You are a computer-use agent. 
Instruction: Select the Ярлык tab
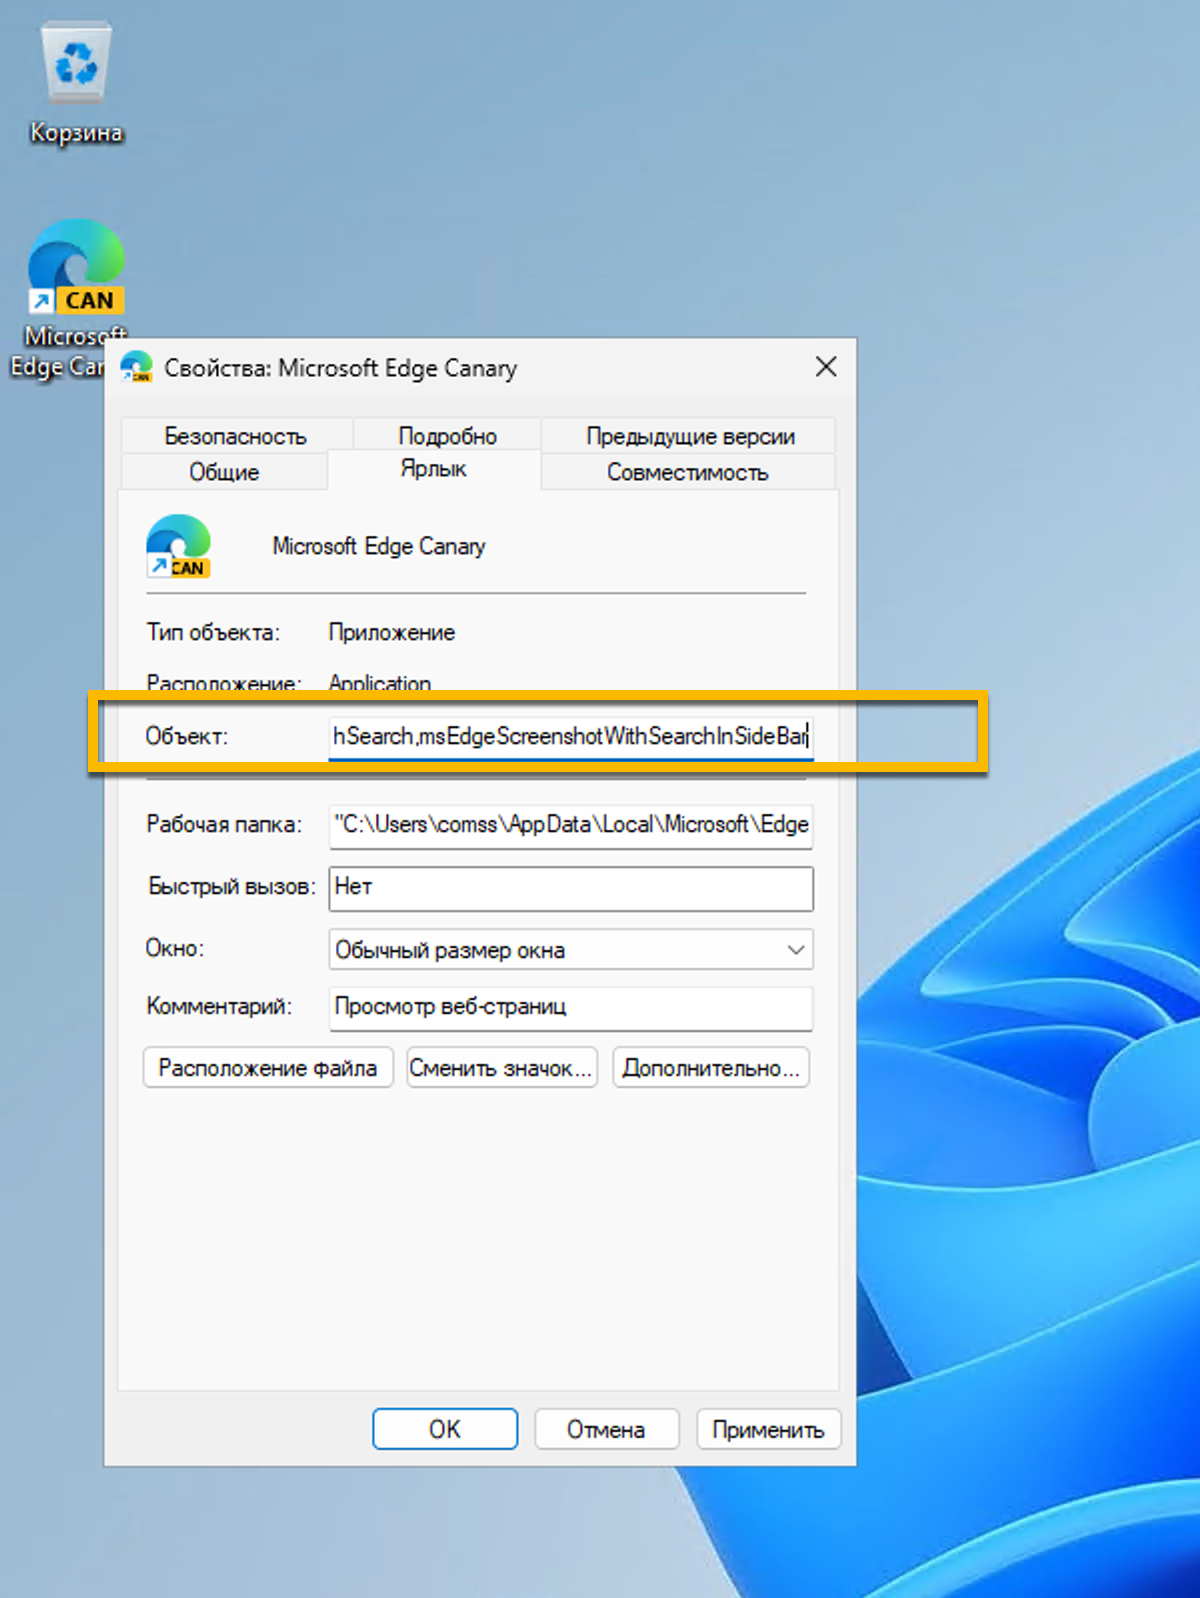click(x=433, y=469)
